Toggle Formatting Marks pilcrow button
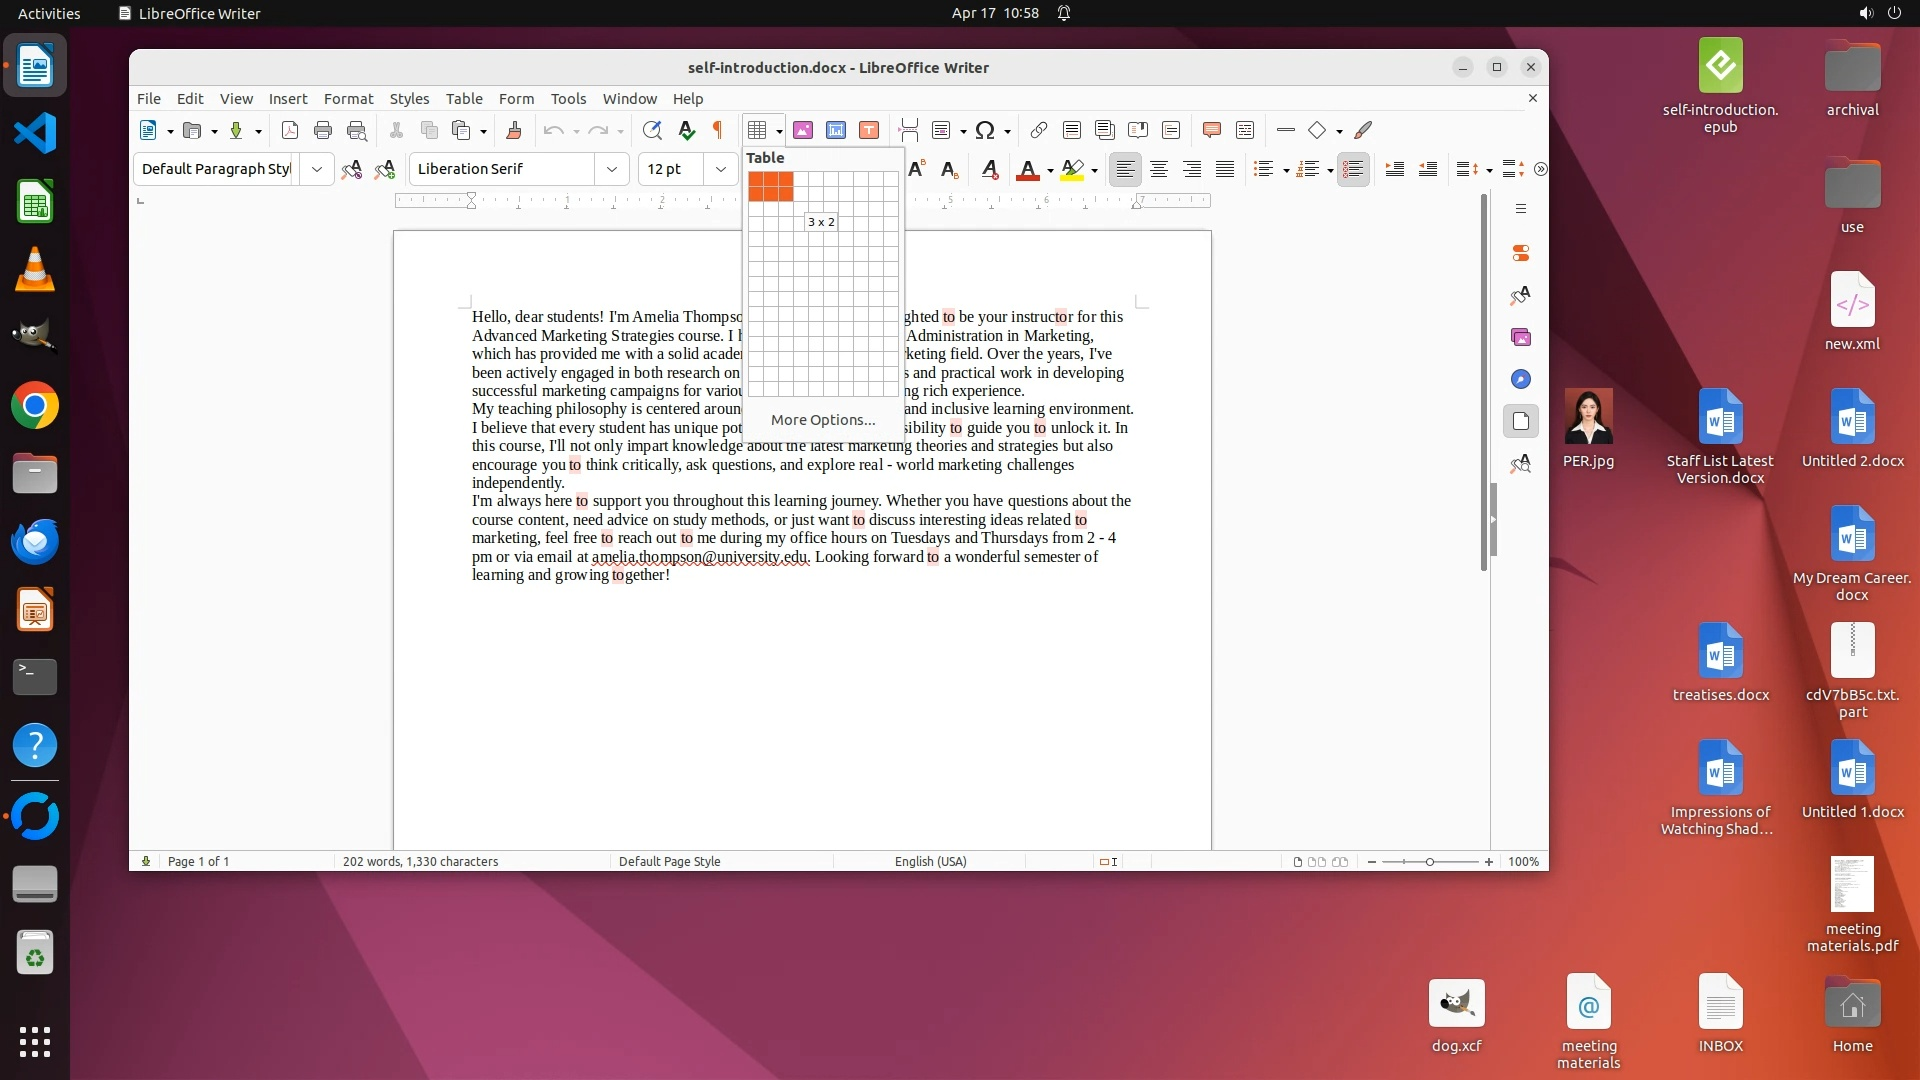This screenshot has height=1080, width=1920. [x=717, y=130]
